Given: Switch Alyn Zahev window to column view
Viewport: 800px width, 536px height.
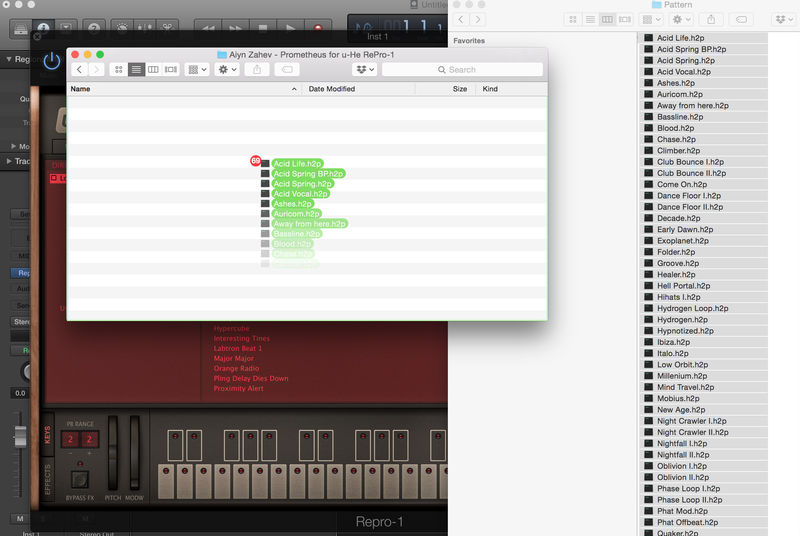Looking at the screenshot, I should (x=153, y=69).
